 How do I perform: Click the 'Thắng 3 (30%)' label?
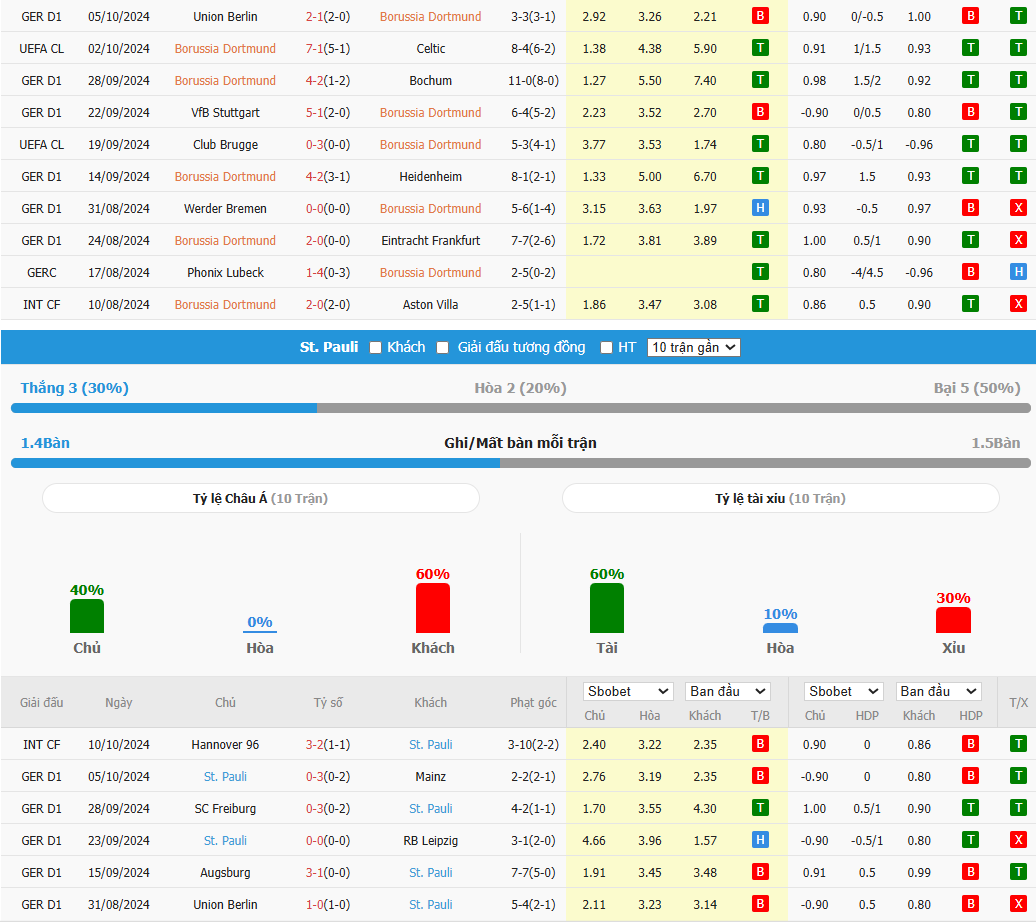point(75,388)
